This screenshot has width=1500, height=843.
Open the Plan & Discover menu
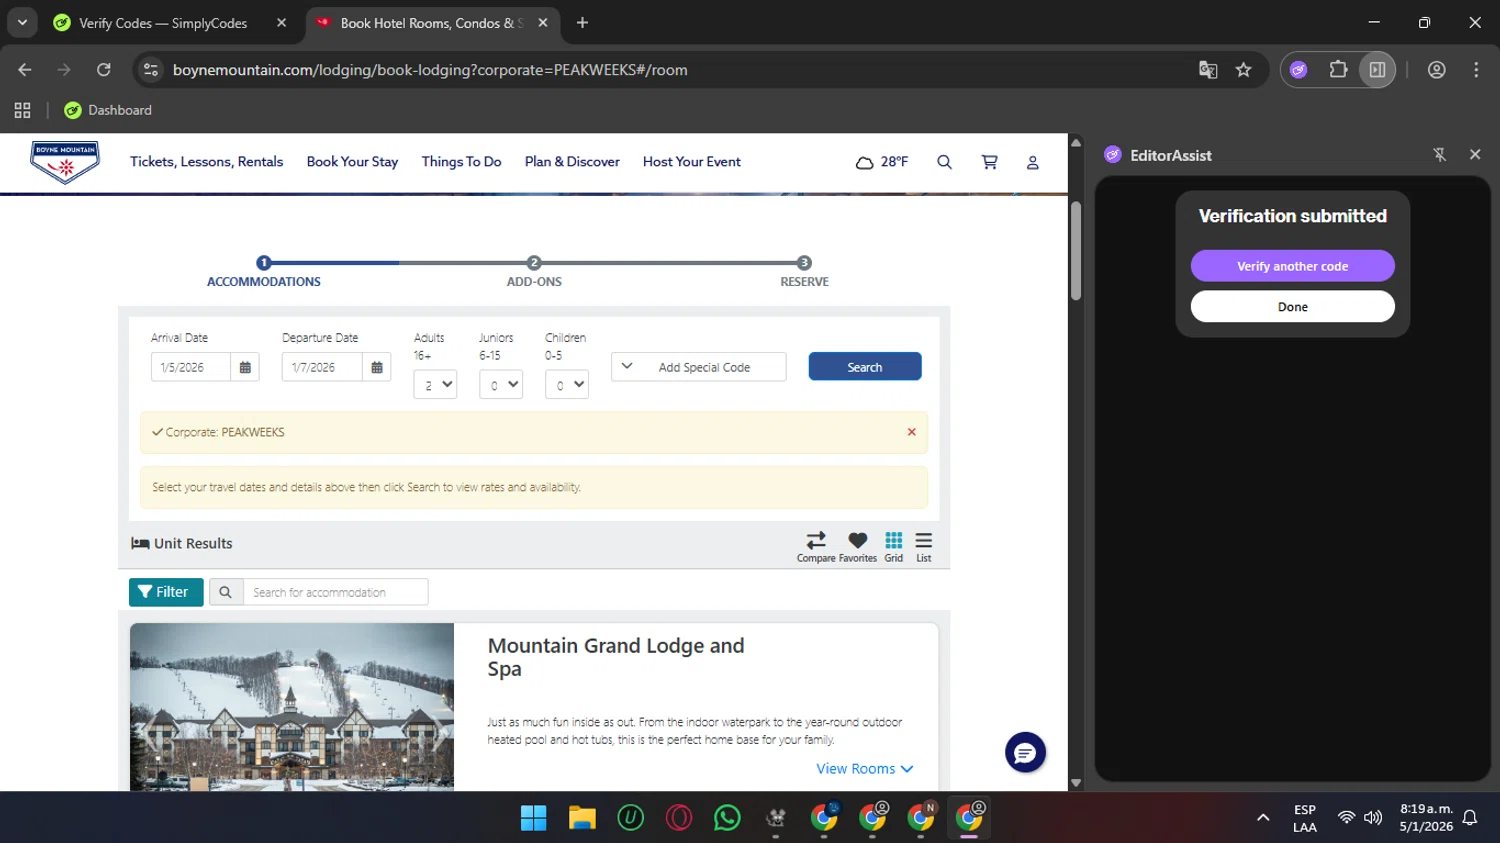(572, 162)
